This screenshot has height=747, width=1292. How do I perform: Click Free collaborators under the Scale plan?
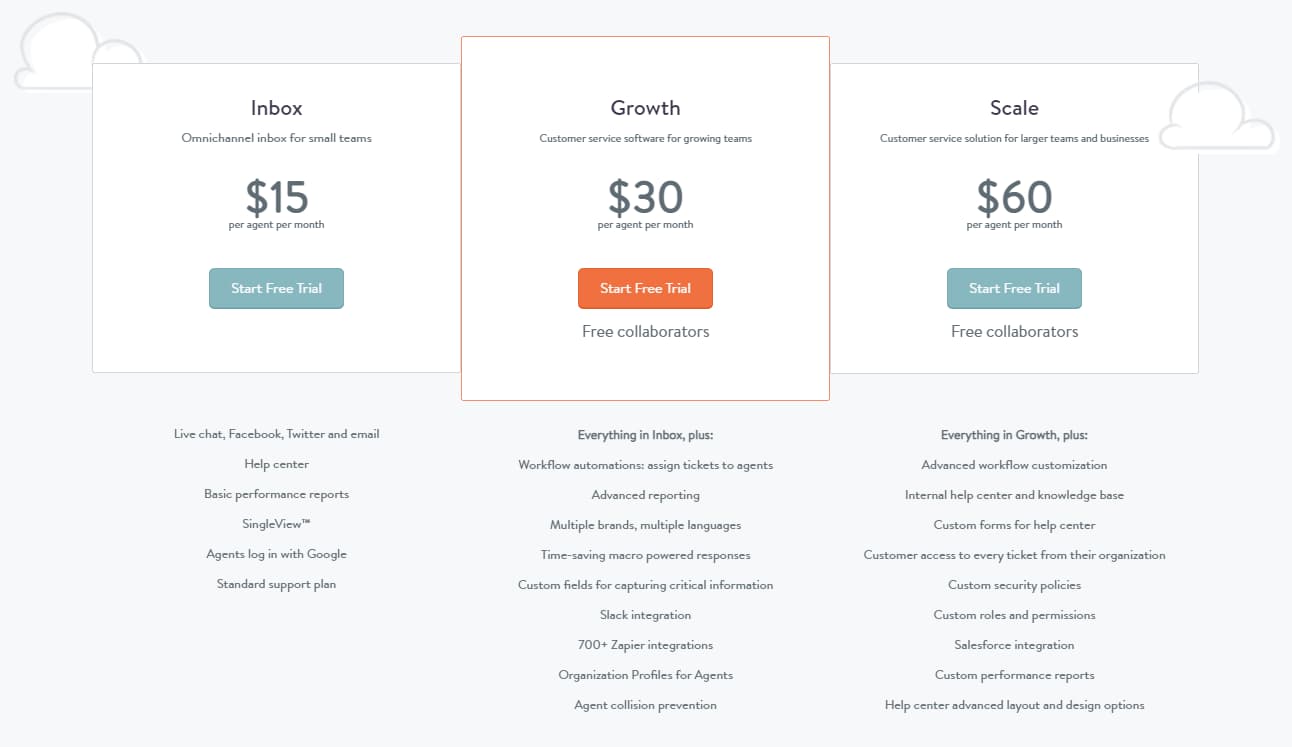point(1014,331)
